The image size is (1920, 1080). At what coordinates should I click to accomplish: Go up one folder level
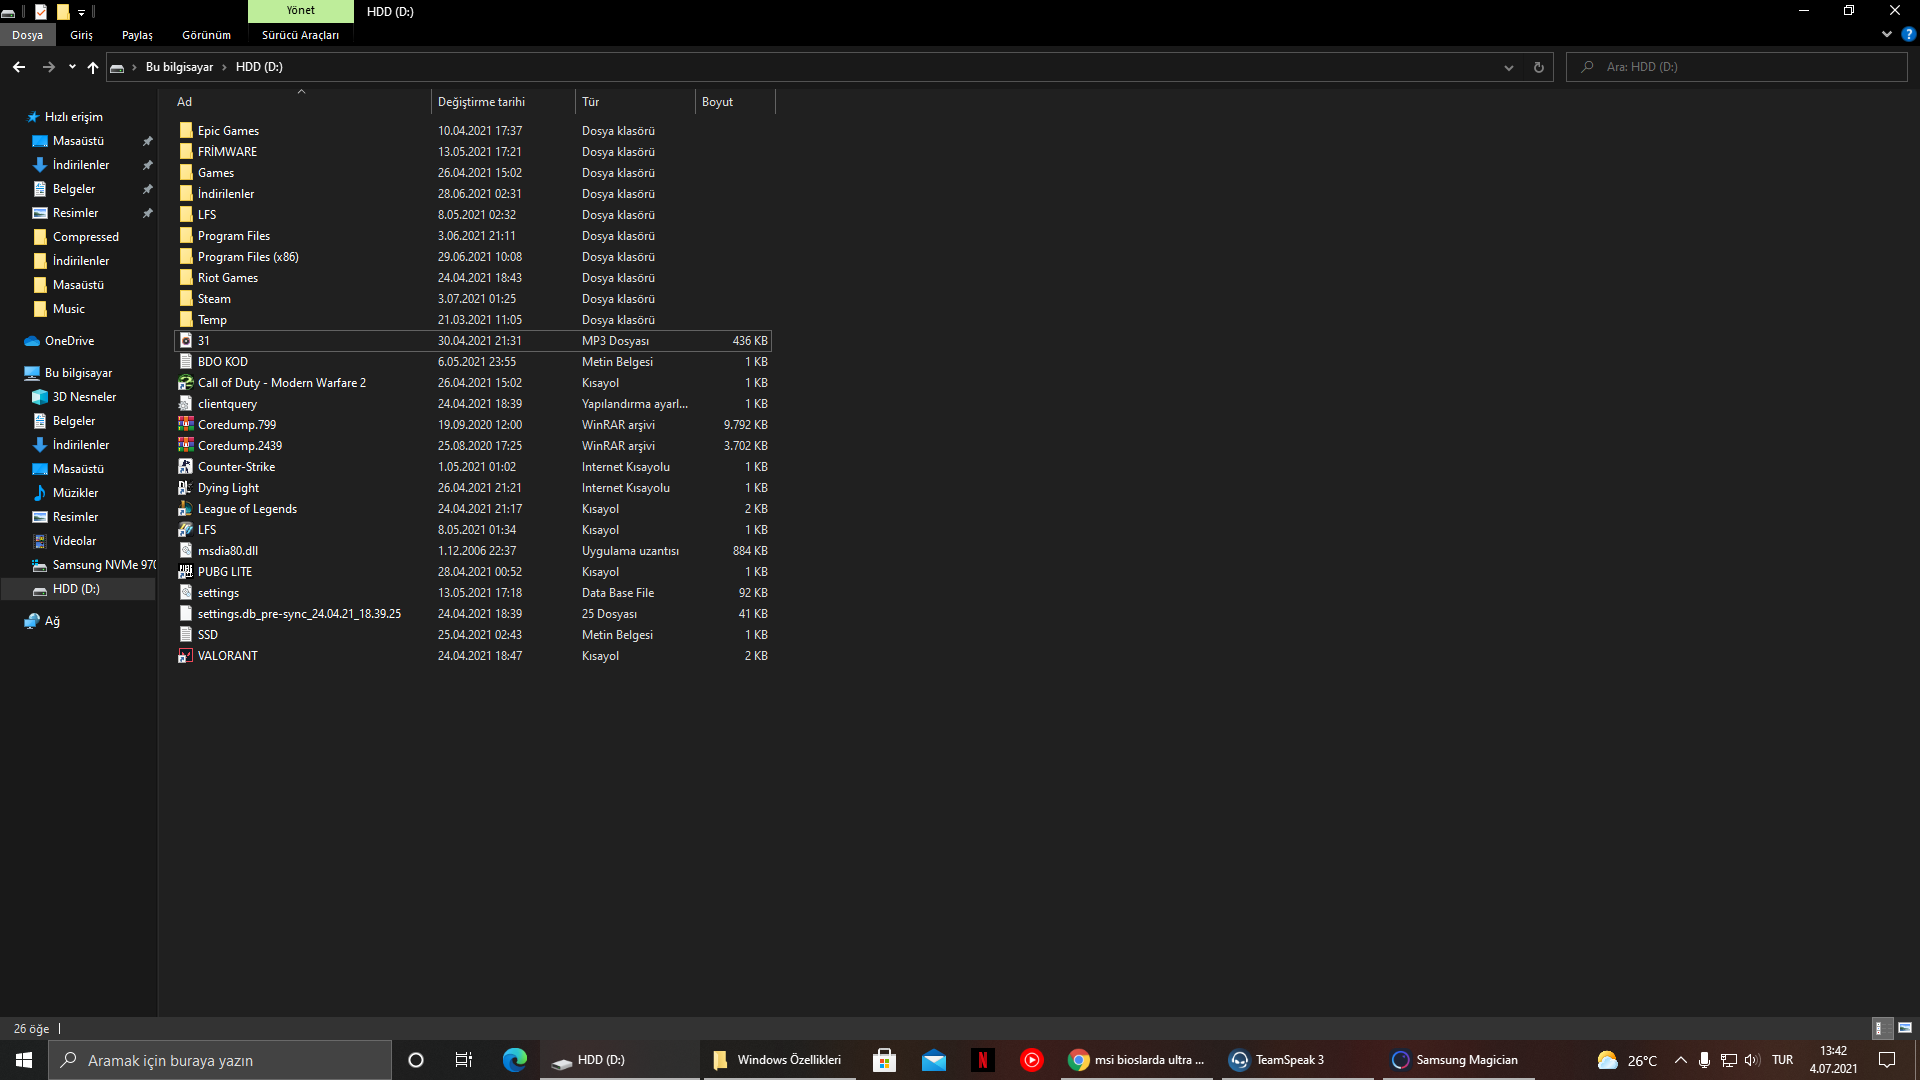(x=93, y=67)
